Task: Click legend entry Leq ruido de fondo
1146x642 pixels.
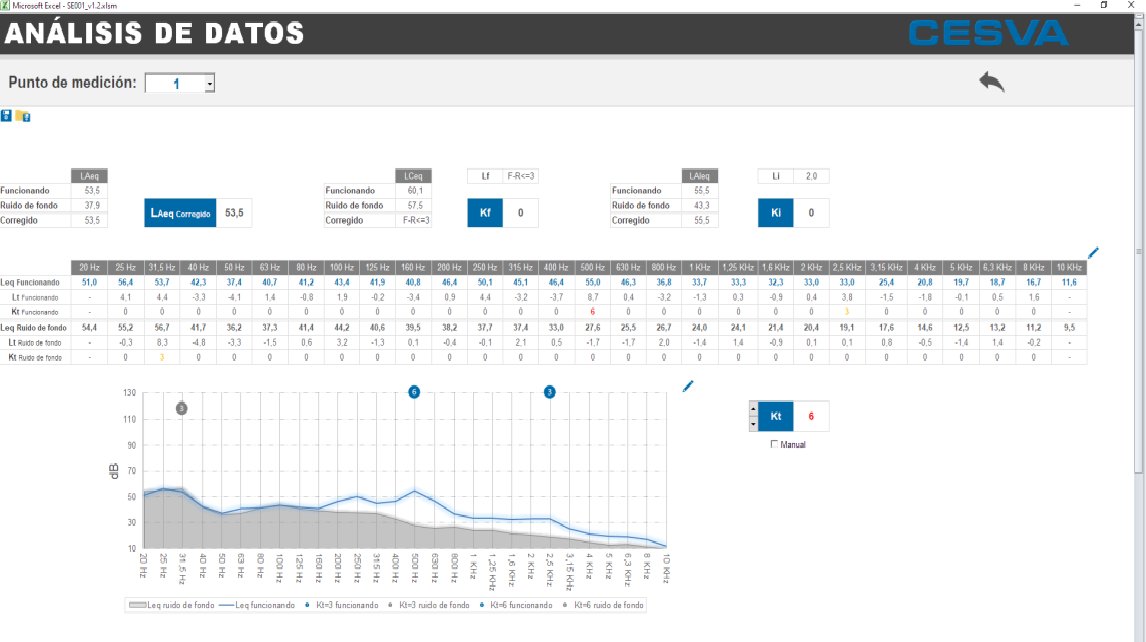Action: [x=172, y=605]
